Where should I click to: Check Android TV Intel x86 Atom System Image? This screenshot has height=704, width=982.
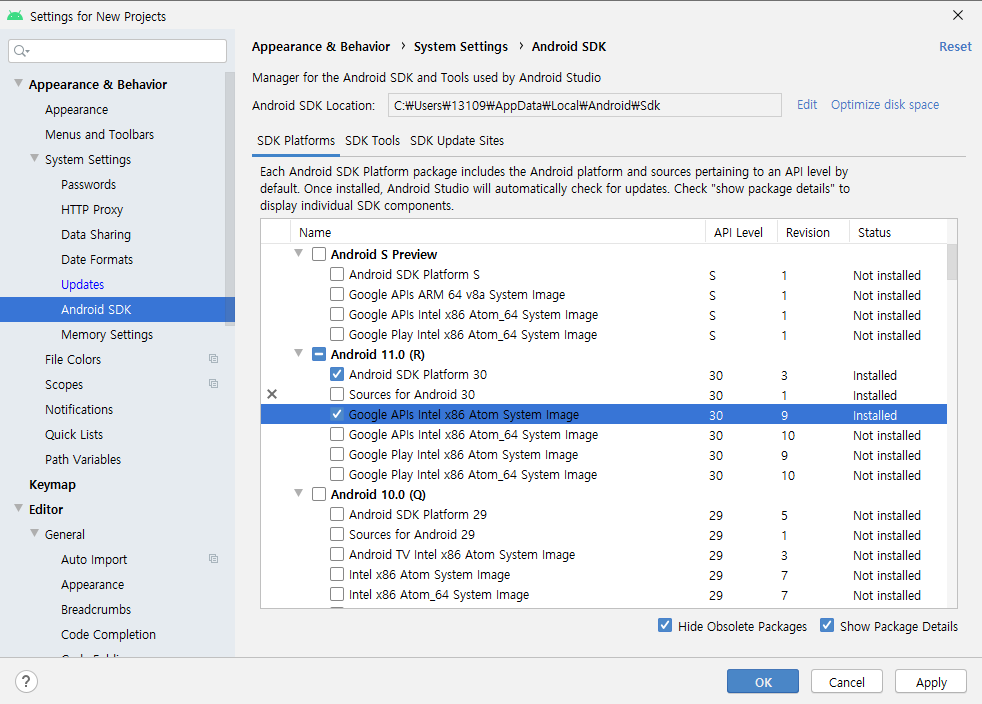(337, 555)
